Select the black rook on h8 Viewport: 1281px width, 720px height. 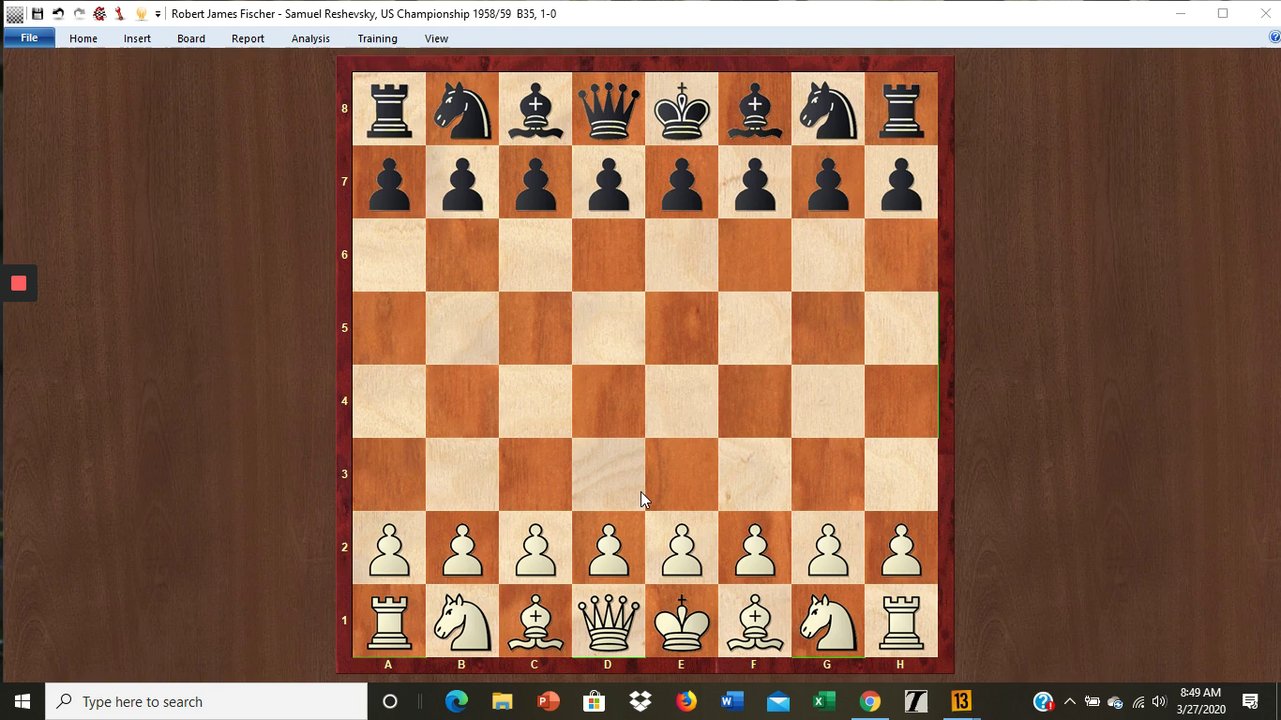[x=901, y=109]
